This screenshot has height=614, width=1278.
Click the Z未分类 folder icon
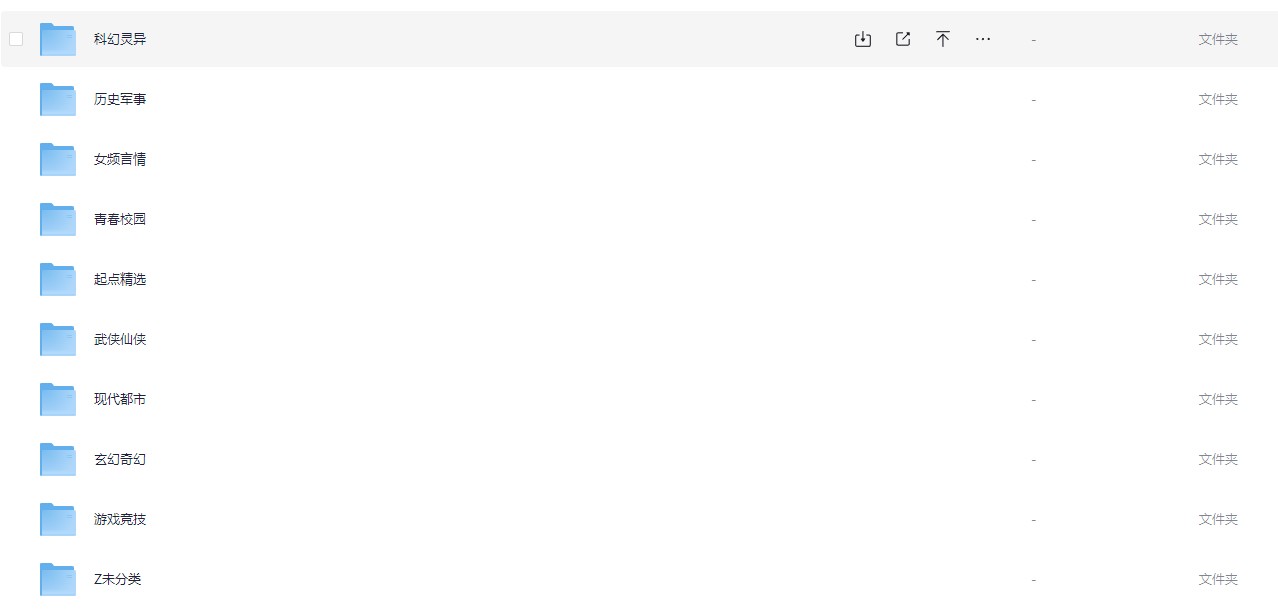[x=58, y=579]
